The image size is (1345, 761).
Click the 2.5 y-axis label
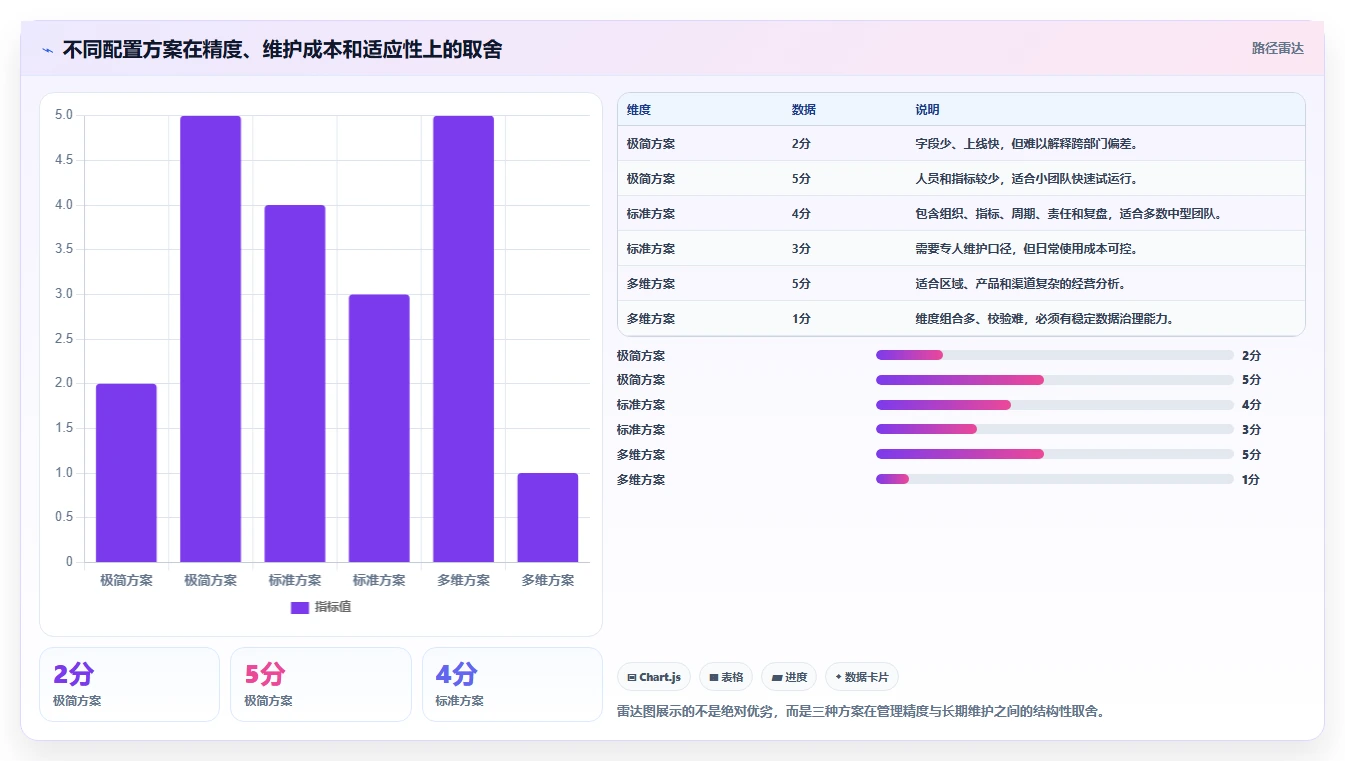pyautogui.click(x=63, y=339)
